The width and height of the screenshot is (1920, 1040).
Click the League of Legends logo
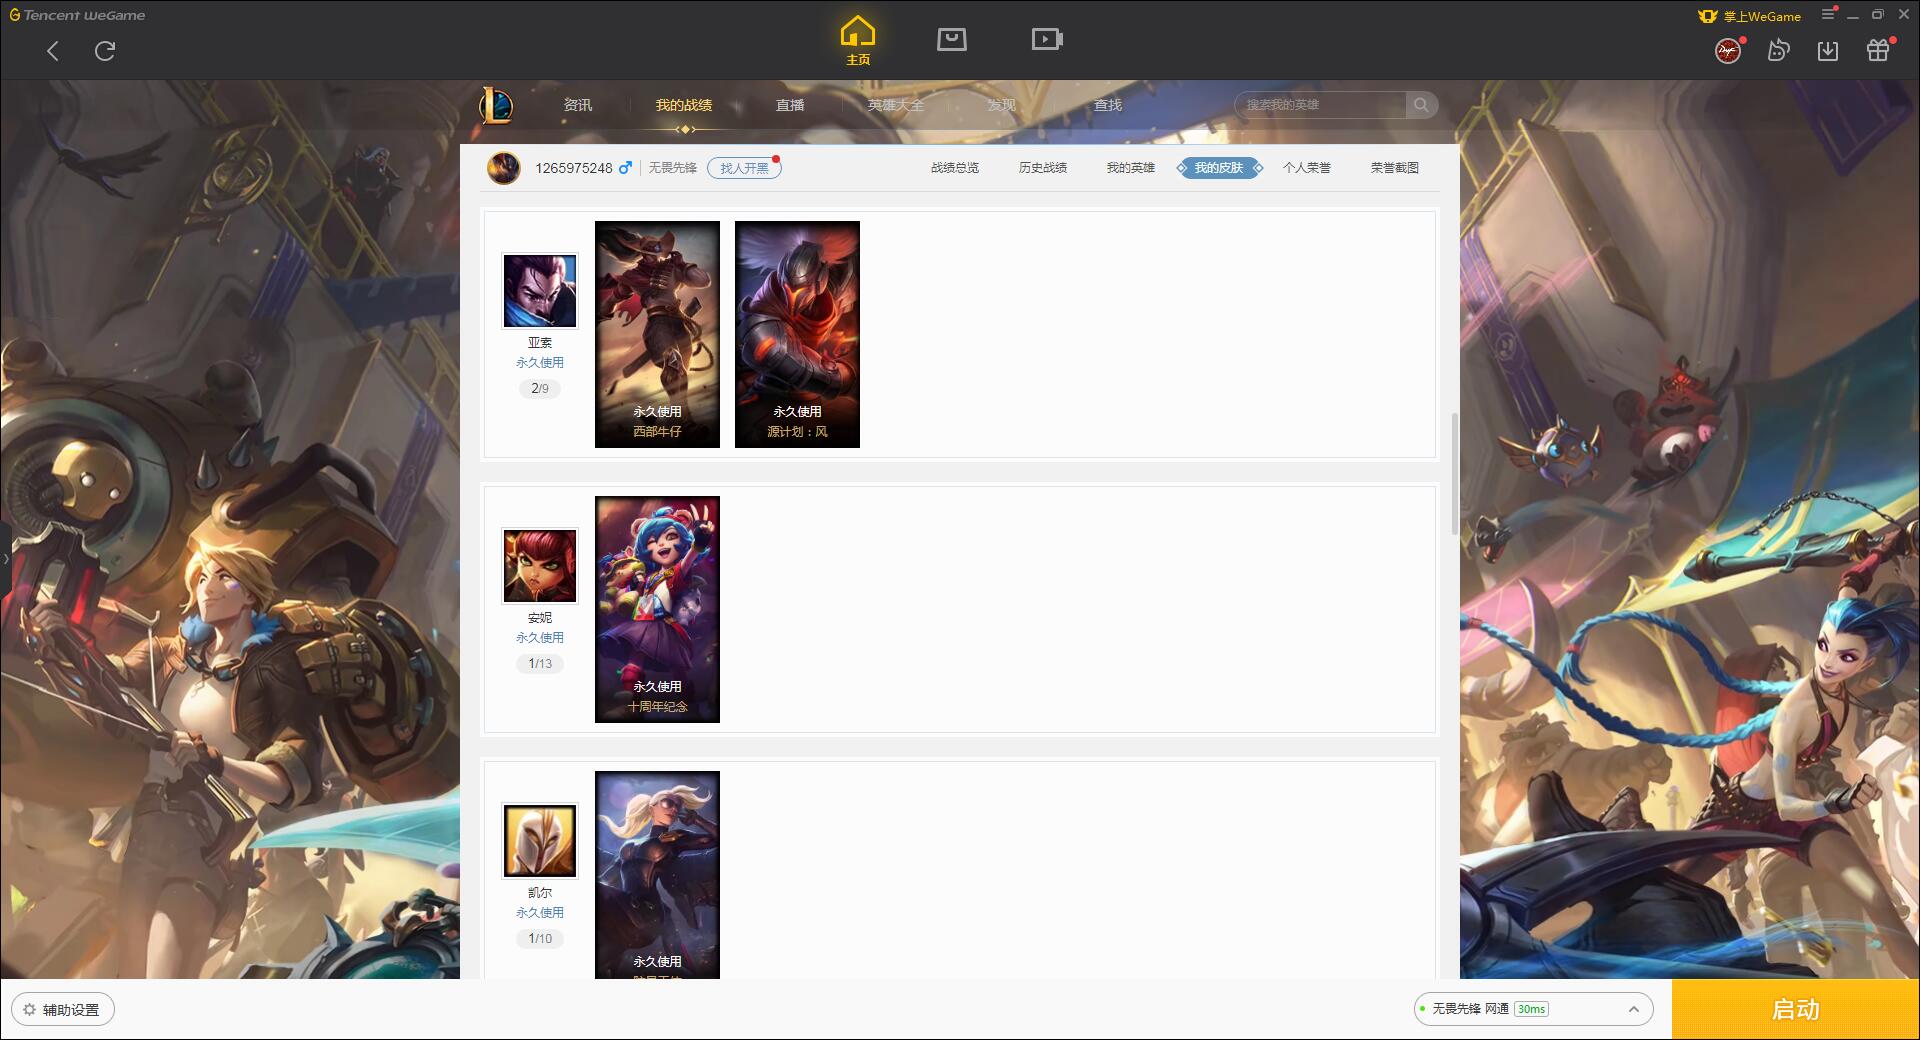(496, 105)
